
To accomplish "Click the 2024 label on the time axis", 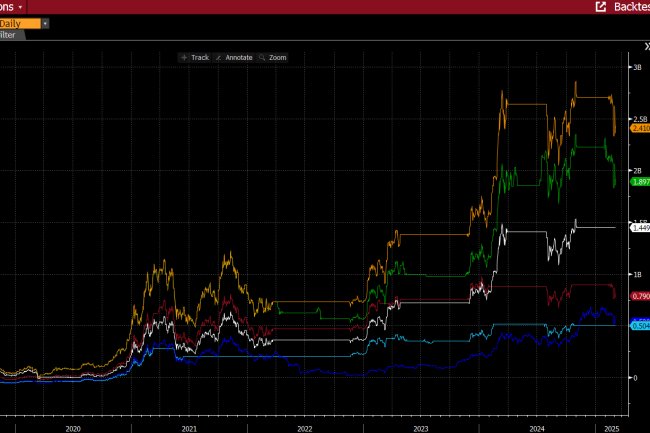I will [537, 429].
